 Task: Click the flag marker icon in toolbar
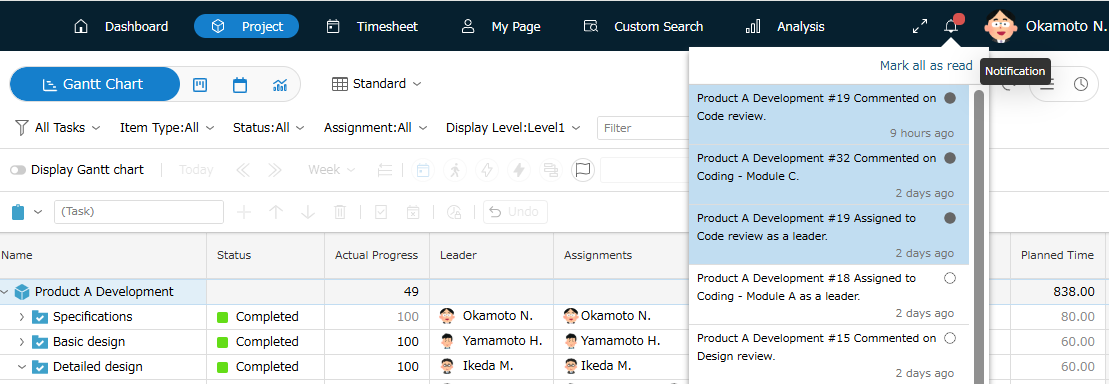point(583,170)
